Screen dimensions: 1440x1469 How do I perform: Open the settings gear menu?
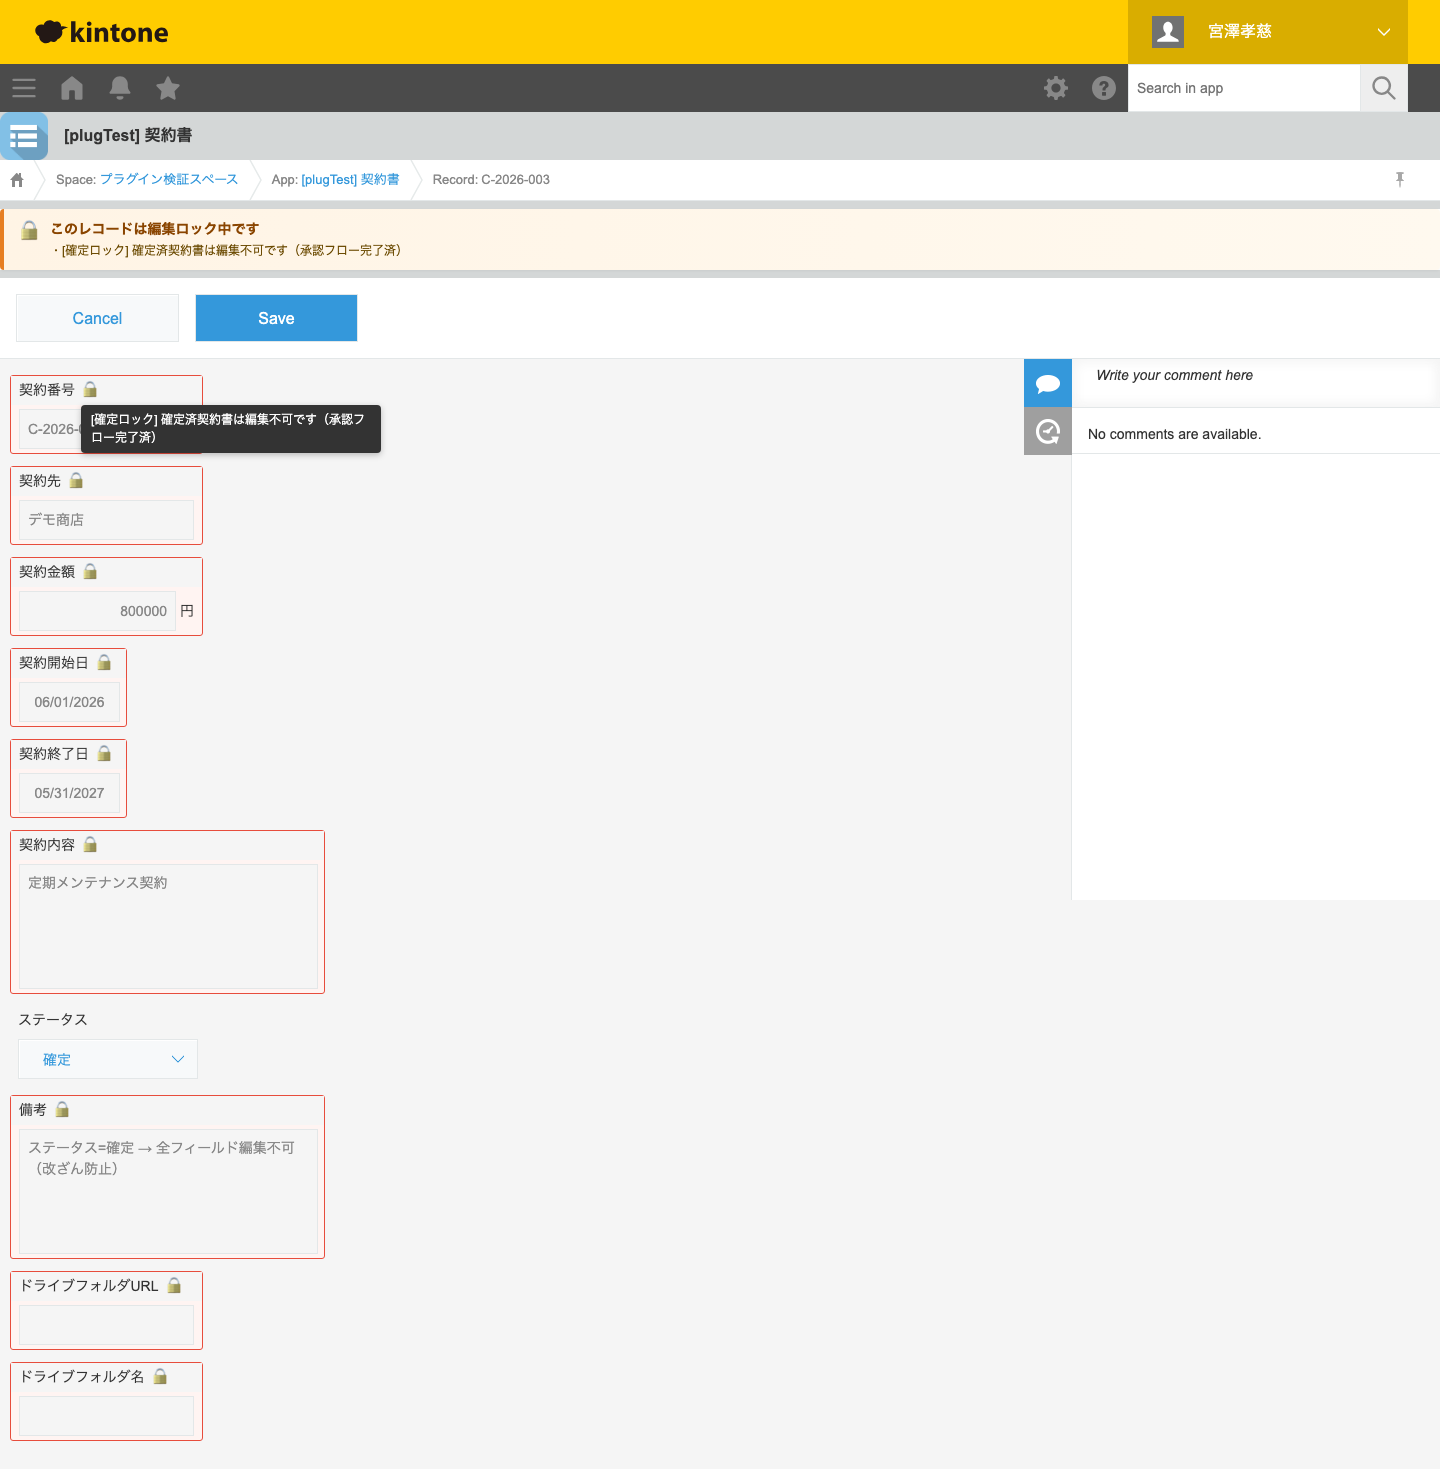(x=1056, y=88)
